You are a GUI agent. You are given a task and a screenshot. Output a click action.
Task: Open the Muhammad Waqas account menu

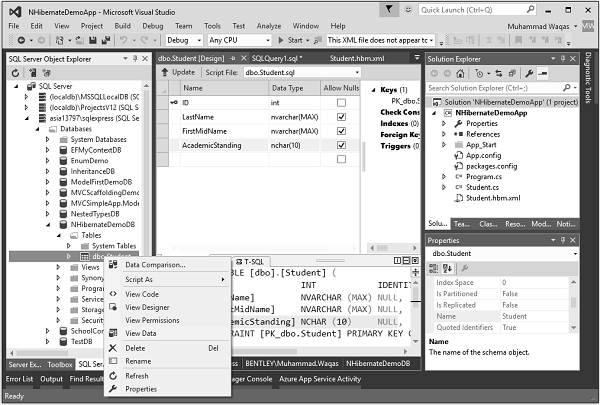coord(542,26)
